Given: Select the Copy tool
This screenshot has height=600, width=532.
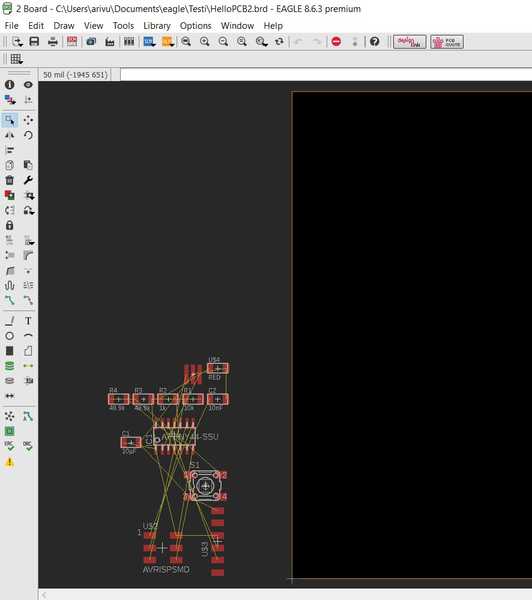Looking at the screenshot, I should click(10, 165).
